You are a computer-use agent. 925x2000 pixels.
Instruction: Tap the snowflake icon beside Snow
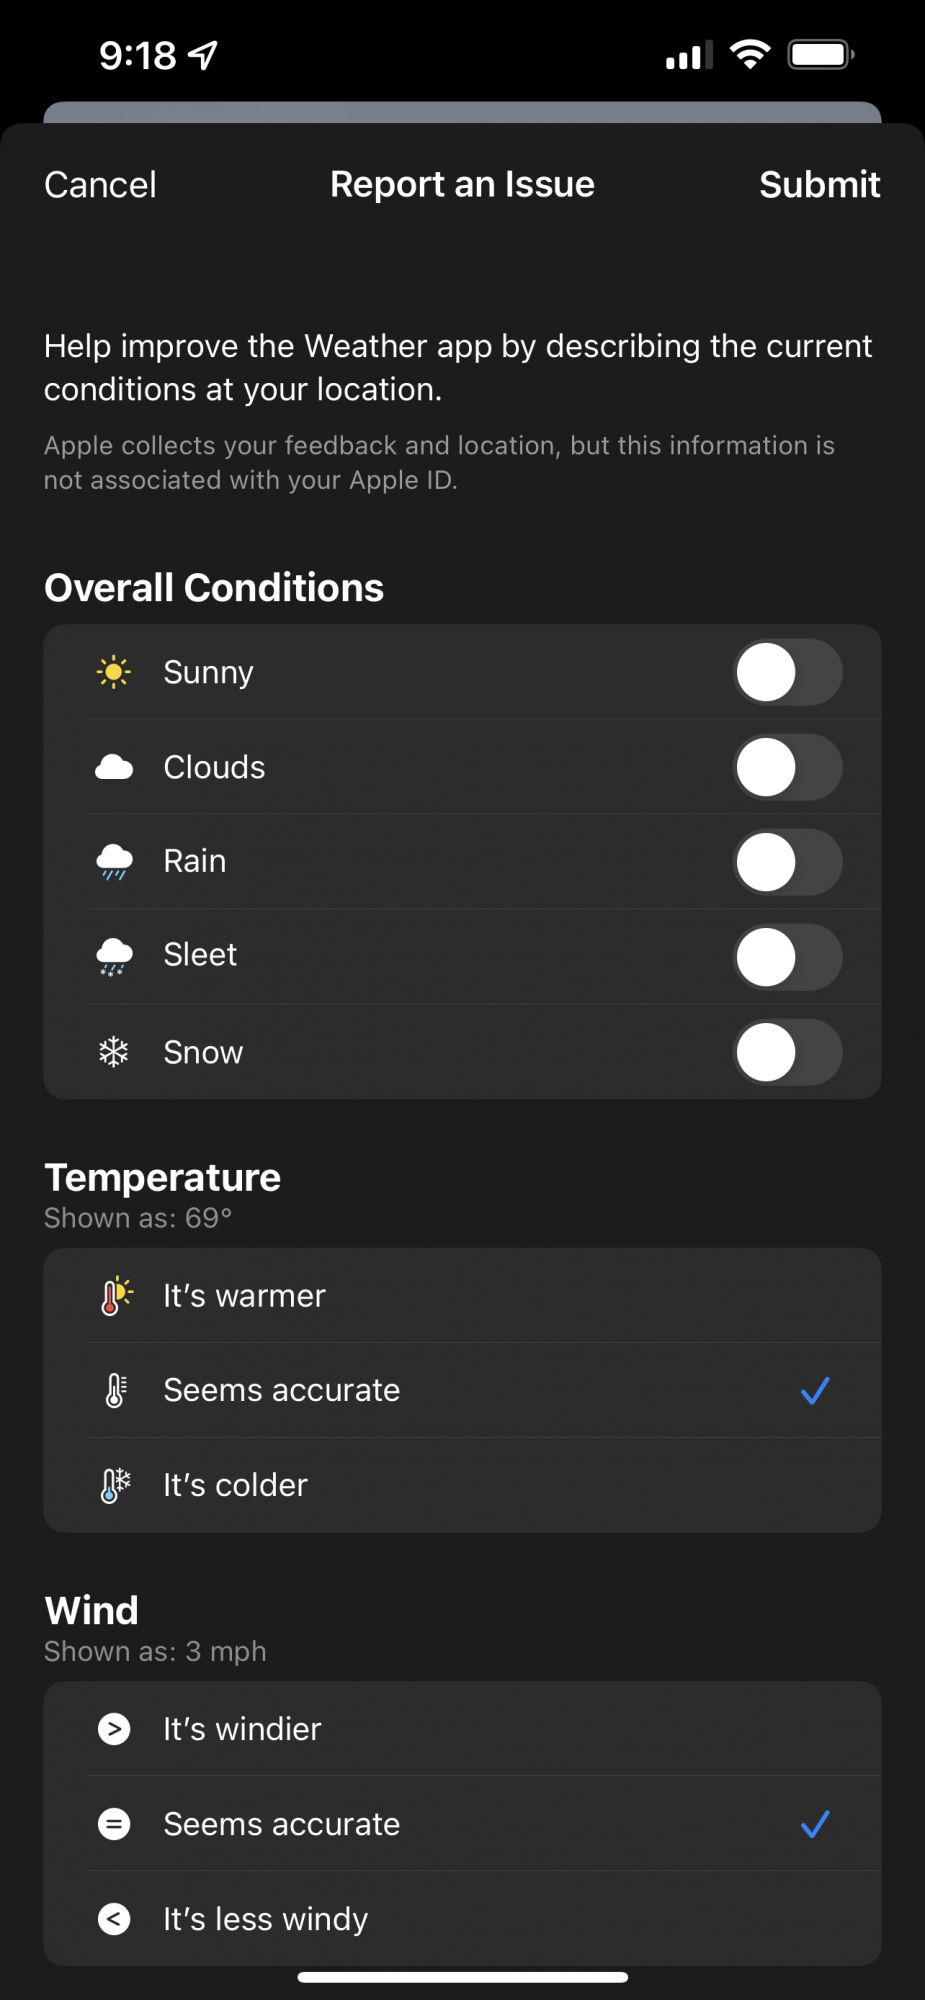(x=114, y=1052)
